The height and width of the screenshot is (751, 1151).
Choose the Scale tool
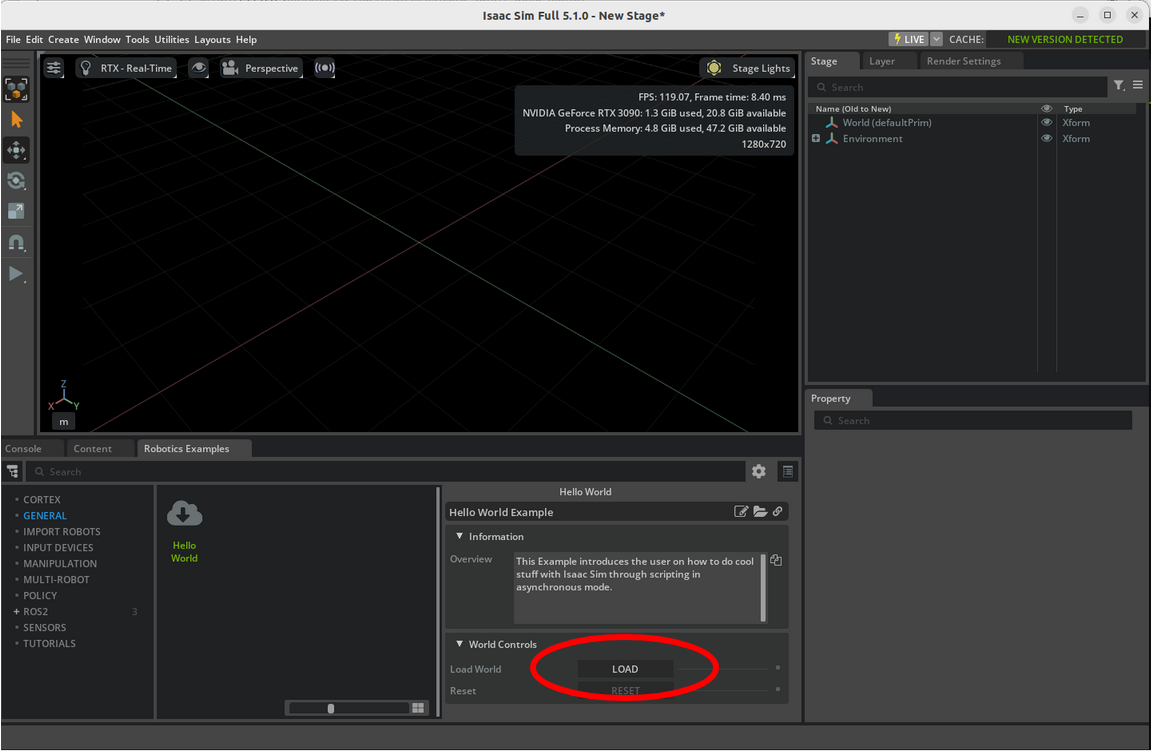(x=16, y=212)
